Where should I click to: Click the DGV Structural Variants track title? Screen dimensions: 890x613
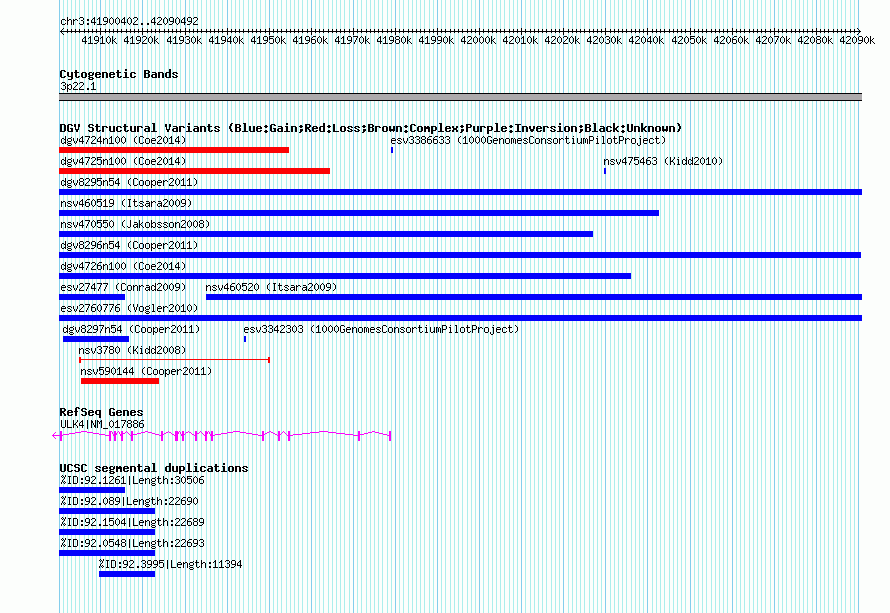click(x=371, y=128)
